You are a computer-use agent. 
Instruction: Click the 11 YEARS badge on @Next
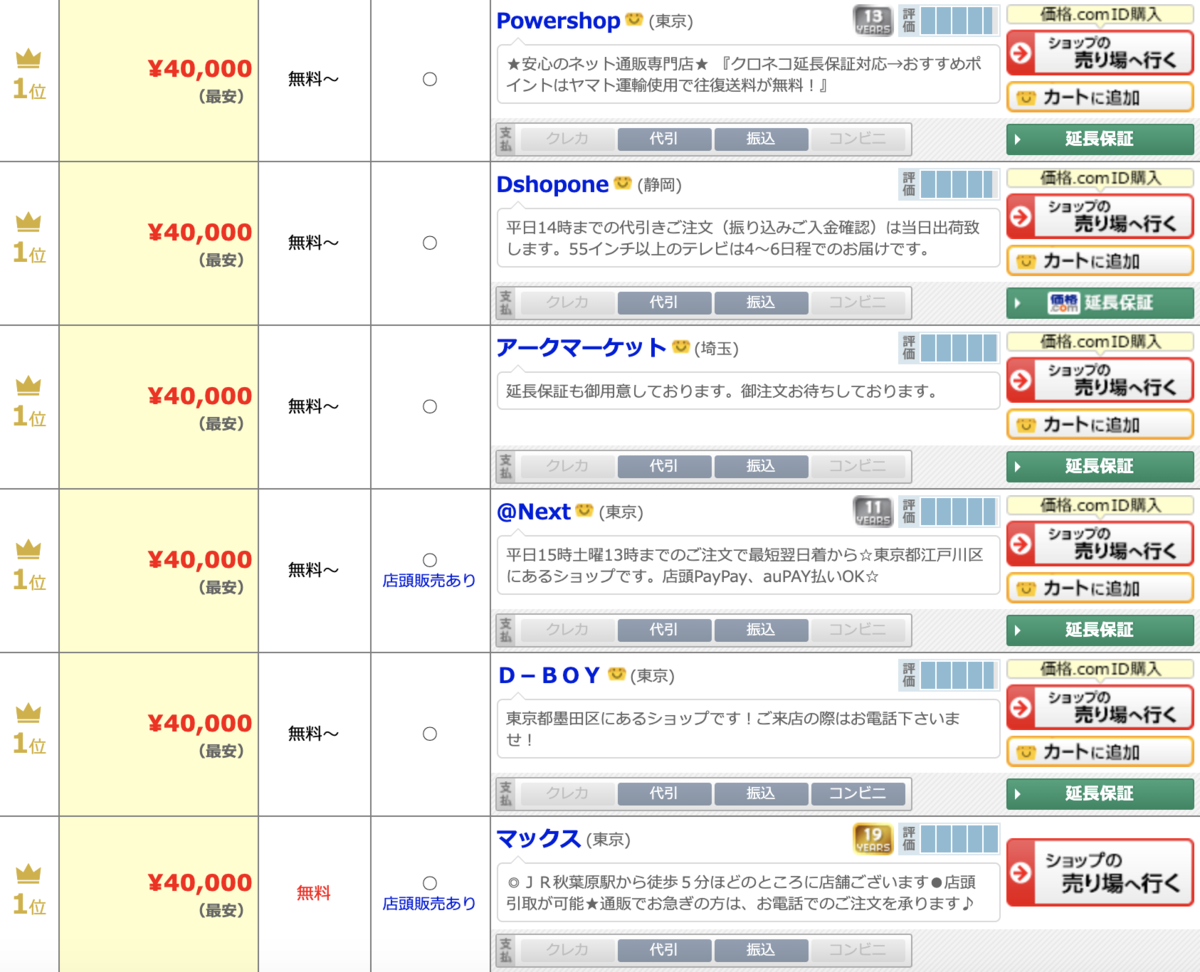pos(872,510)
